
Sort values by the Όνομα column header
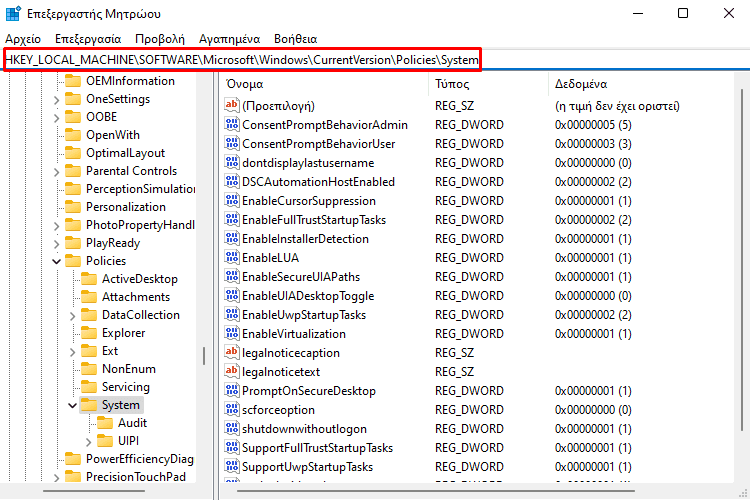[x=324, y=84]
